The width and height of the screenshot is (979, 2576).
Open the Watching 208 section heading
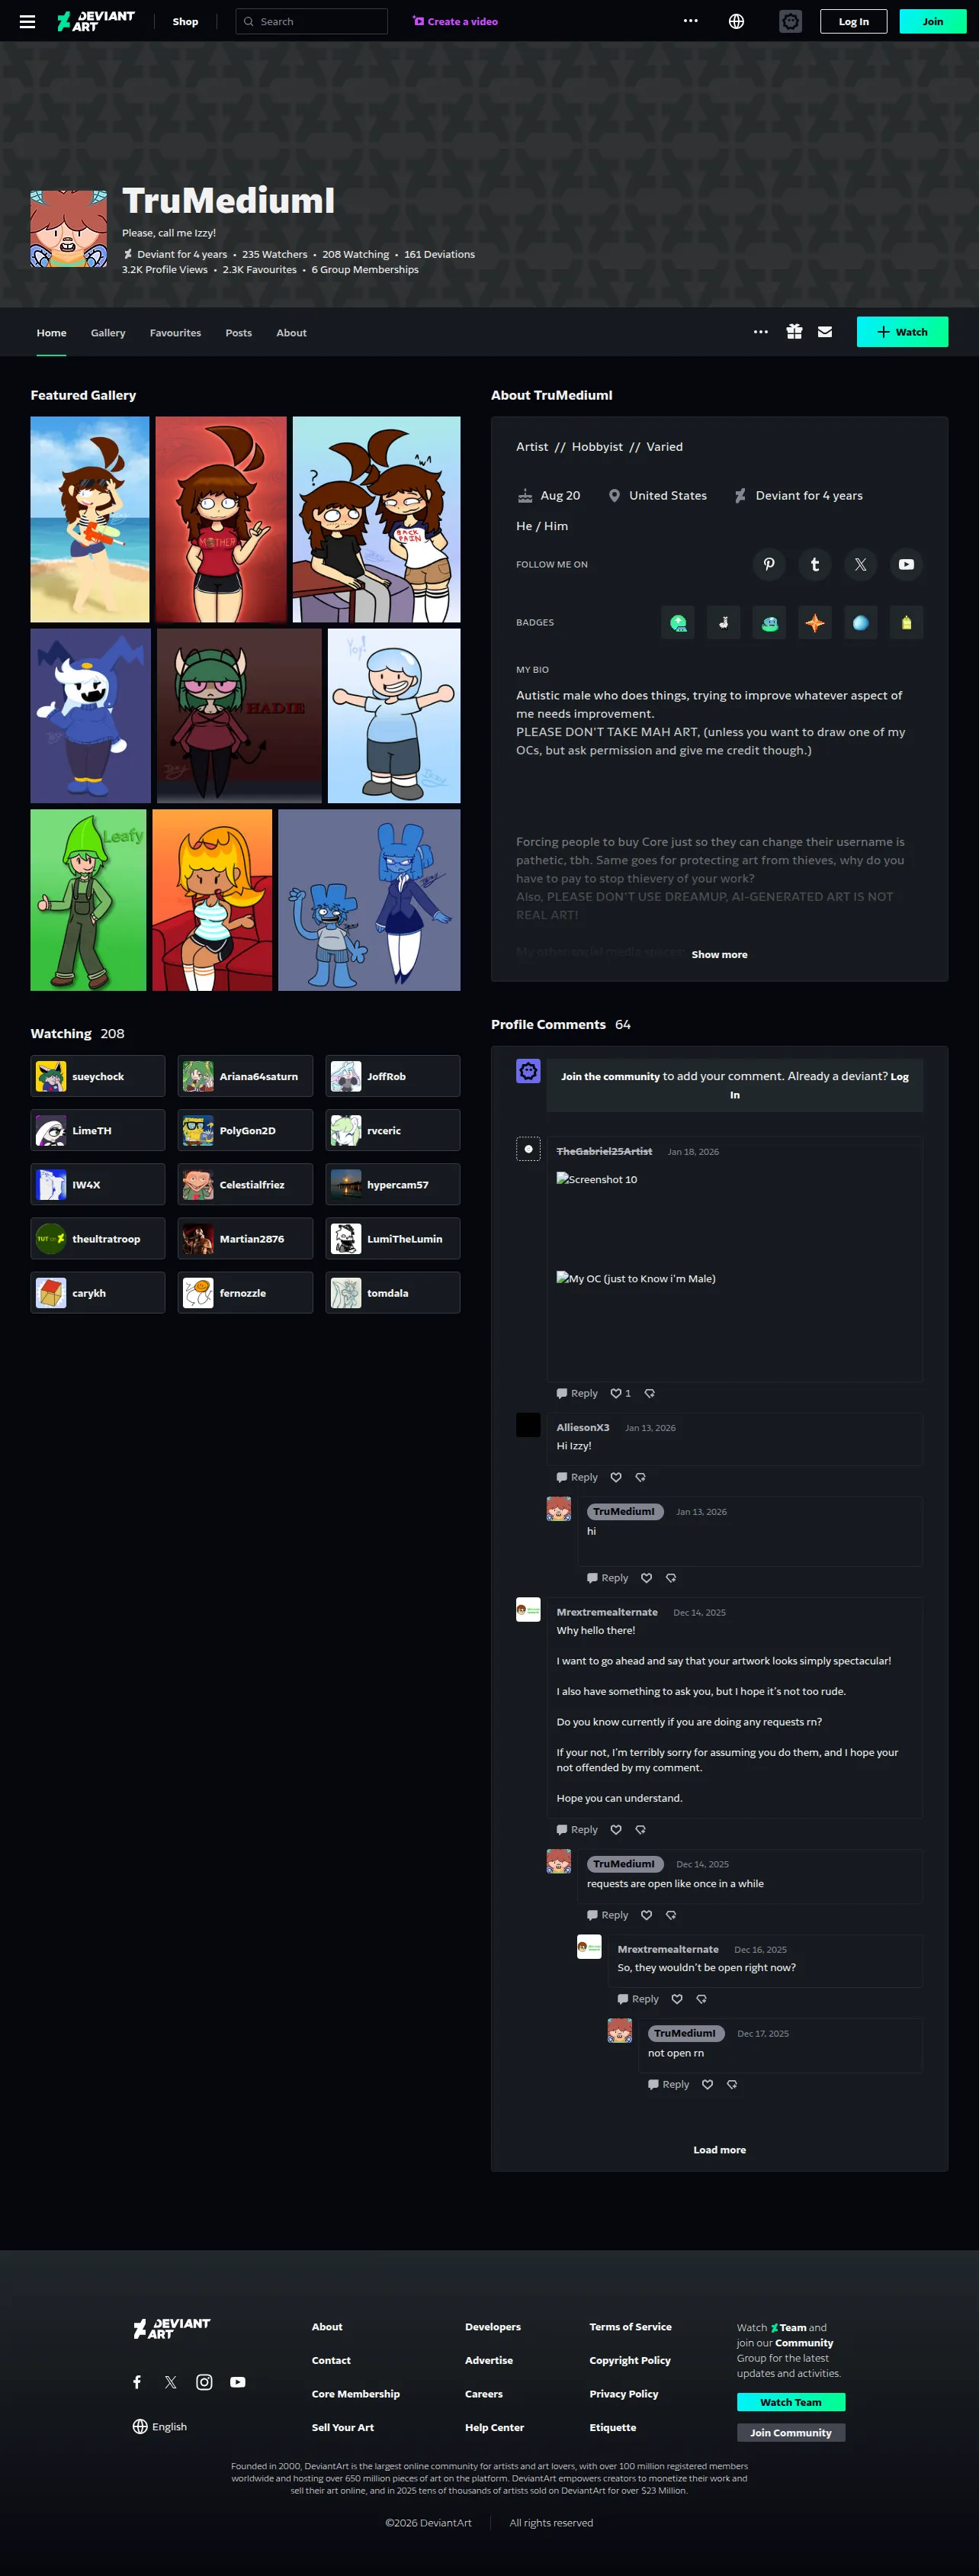pyautogui.click(x=78, y=1033)
